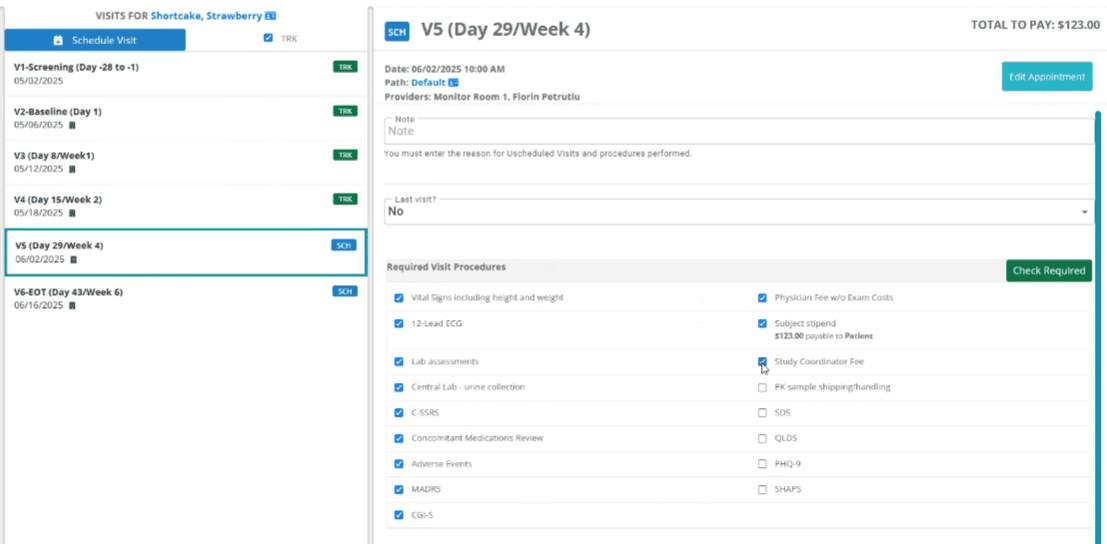Open Shortcake, Strawberry patient link
1107x544 pixels.
pos(206,16)
